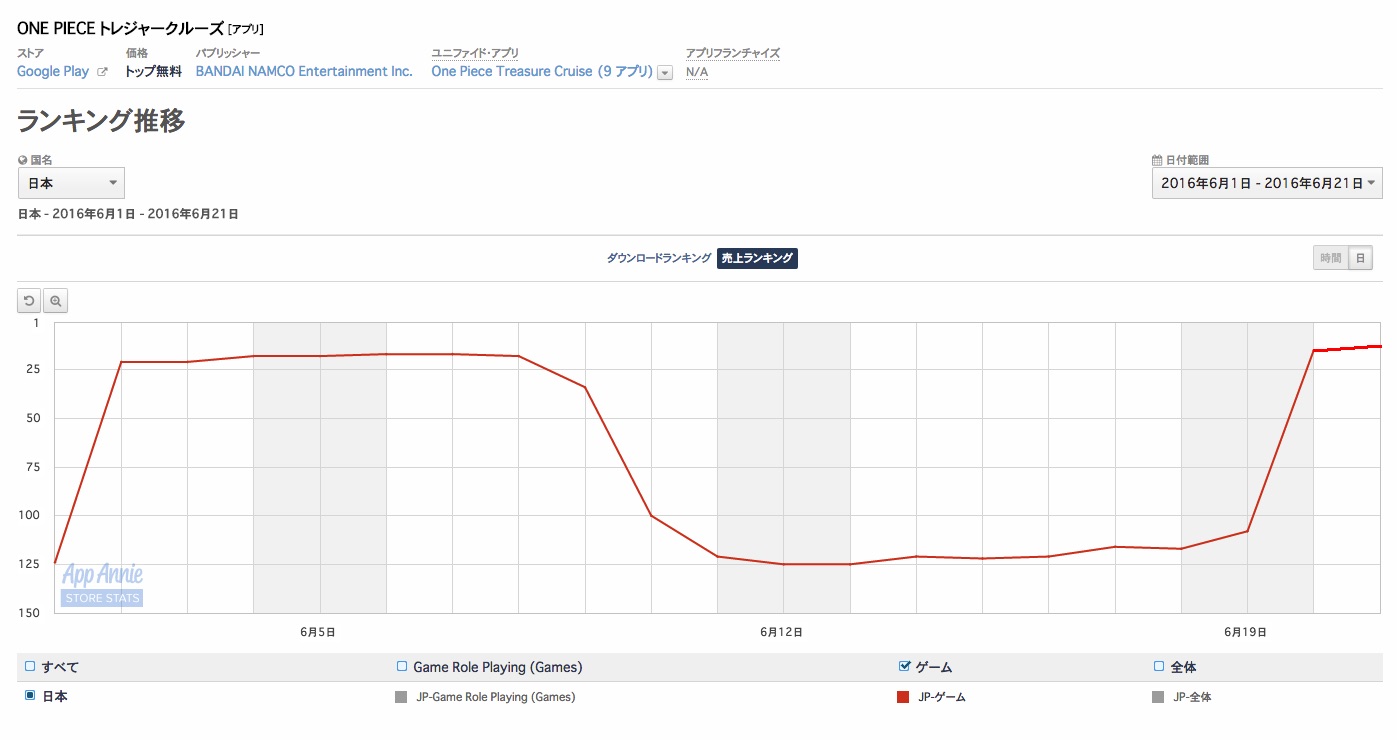Click the external link icon beside Google Play
1397x740 pixels.
tap(102, 72)
